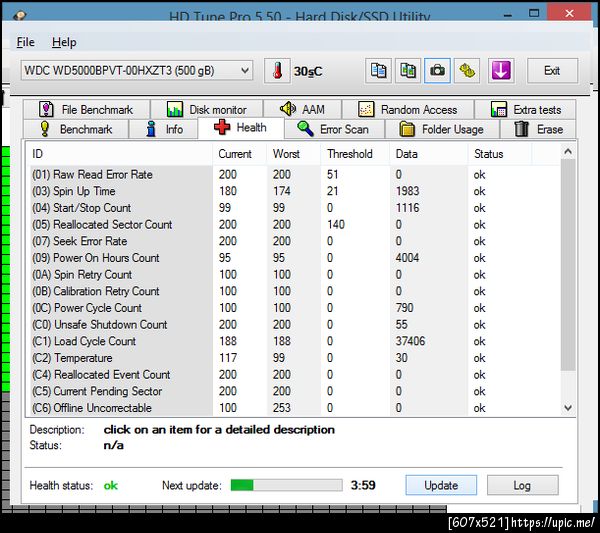Select Reallocated Event Count row
Image resolution: width=600 pixels, height=533 pixels.
(x=295, y=374)
